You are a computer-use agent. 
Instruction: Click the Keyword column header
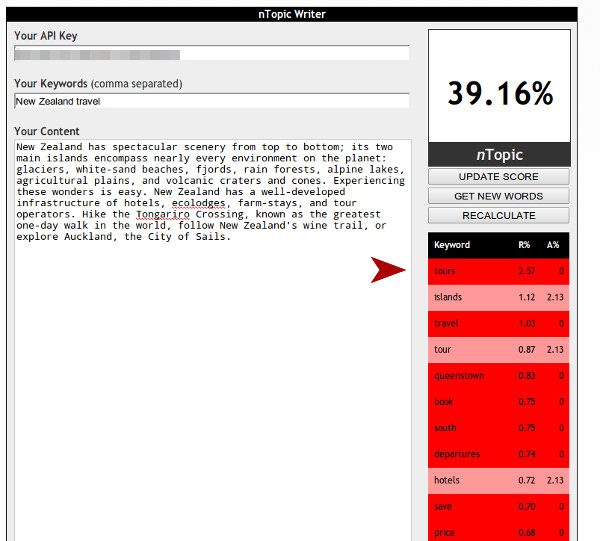452,245
